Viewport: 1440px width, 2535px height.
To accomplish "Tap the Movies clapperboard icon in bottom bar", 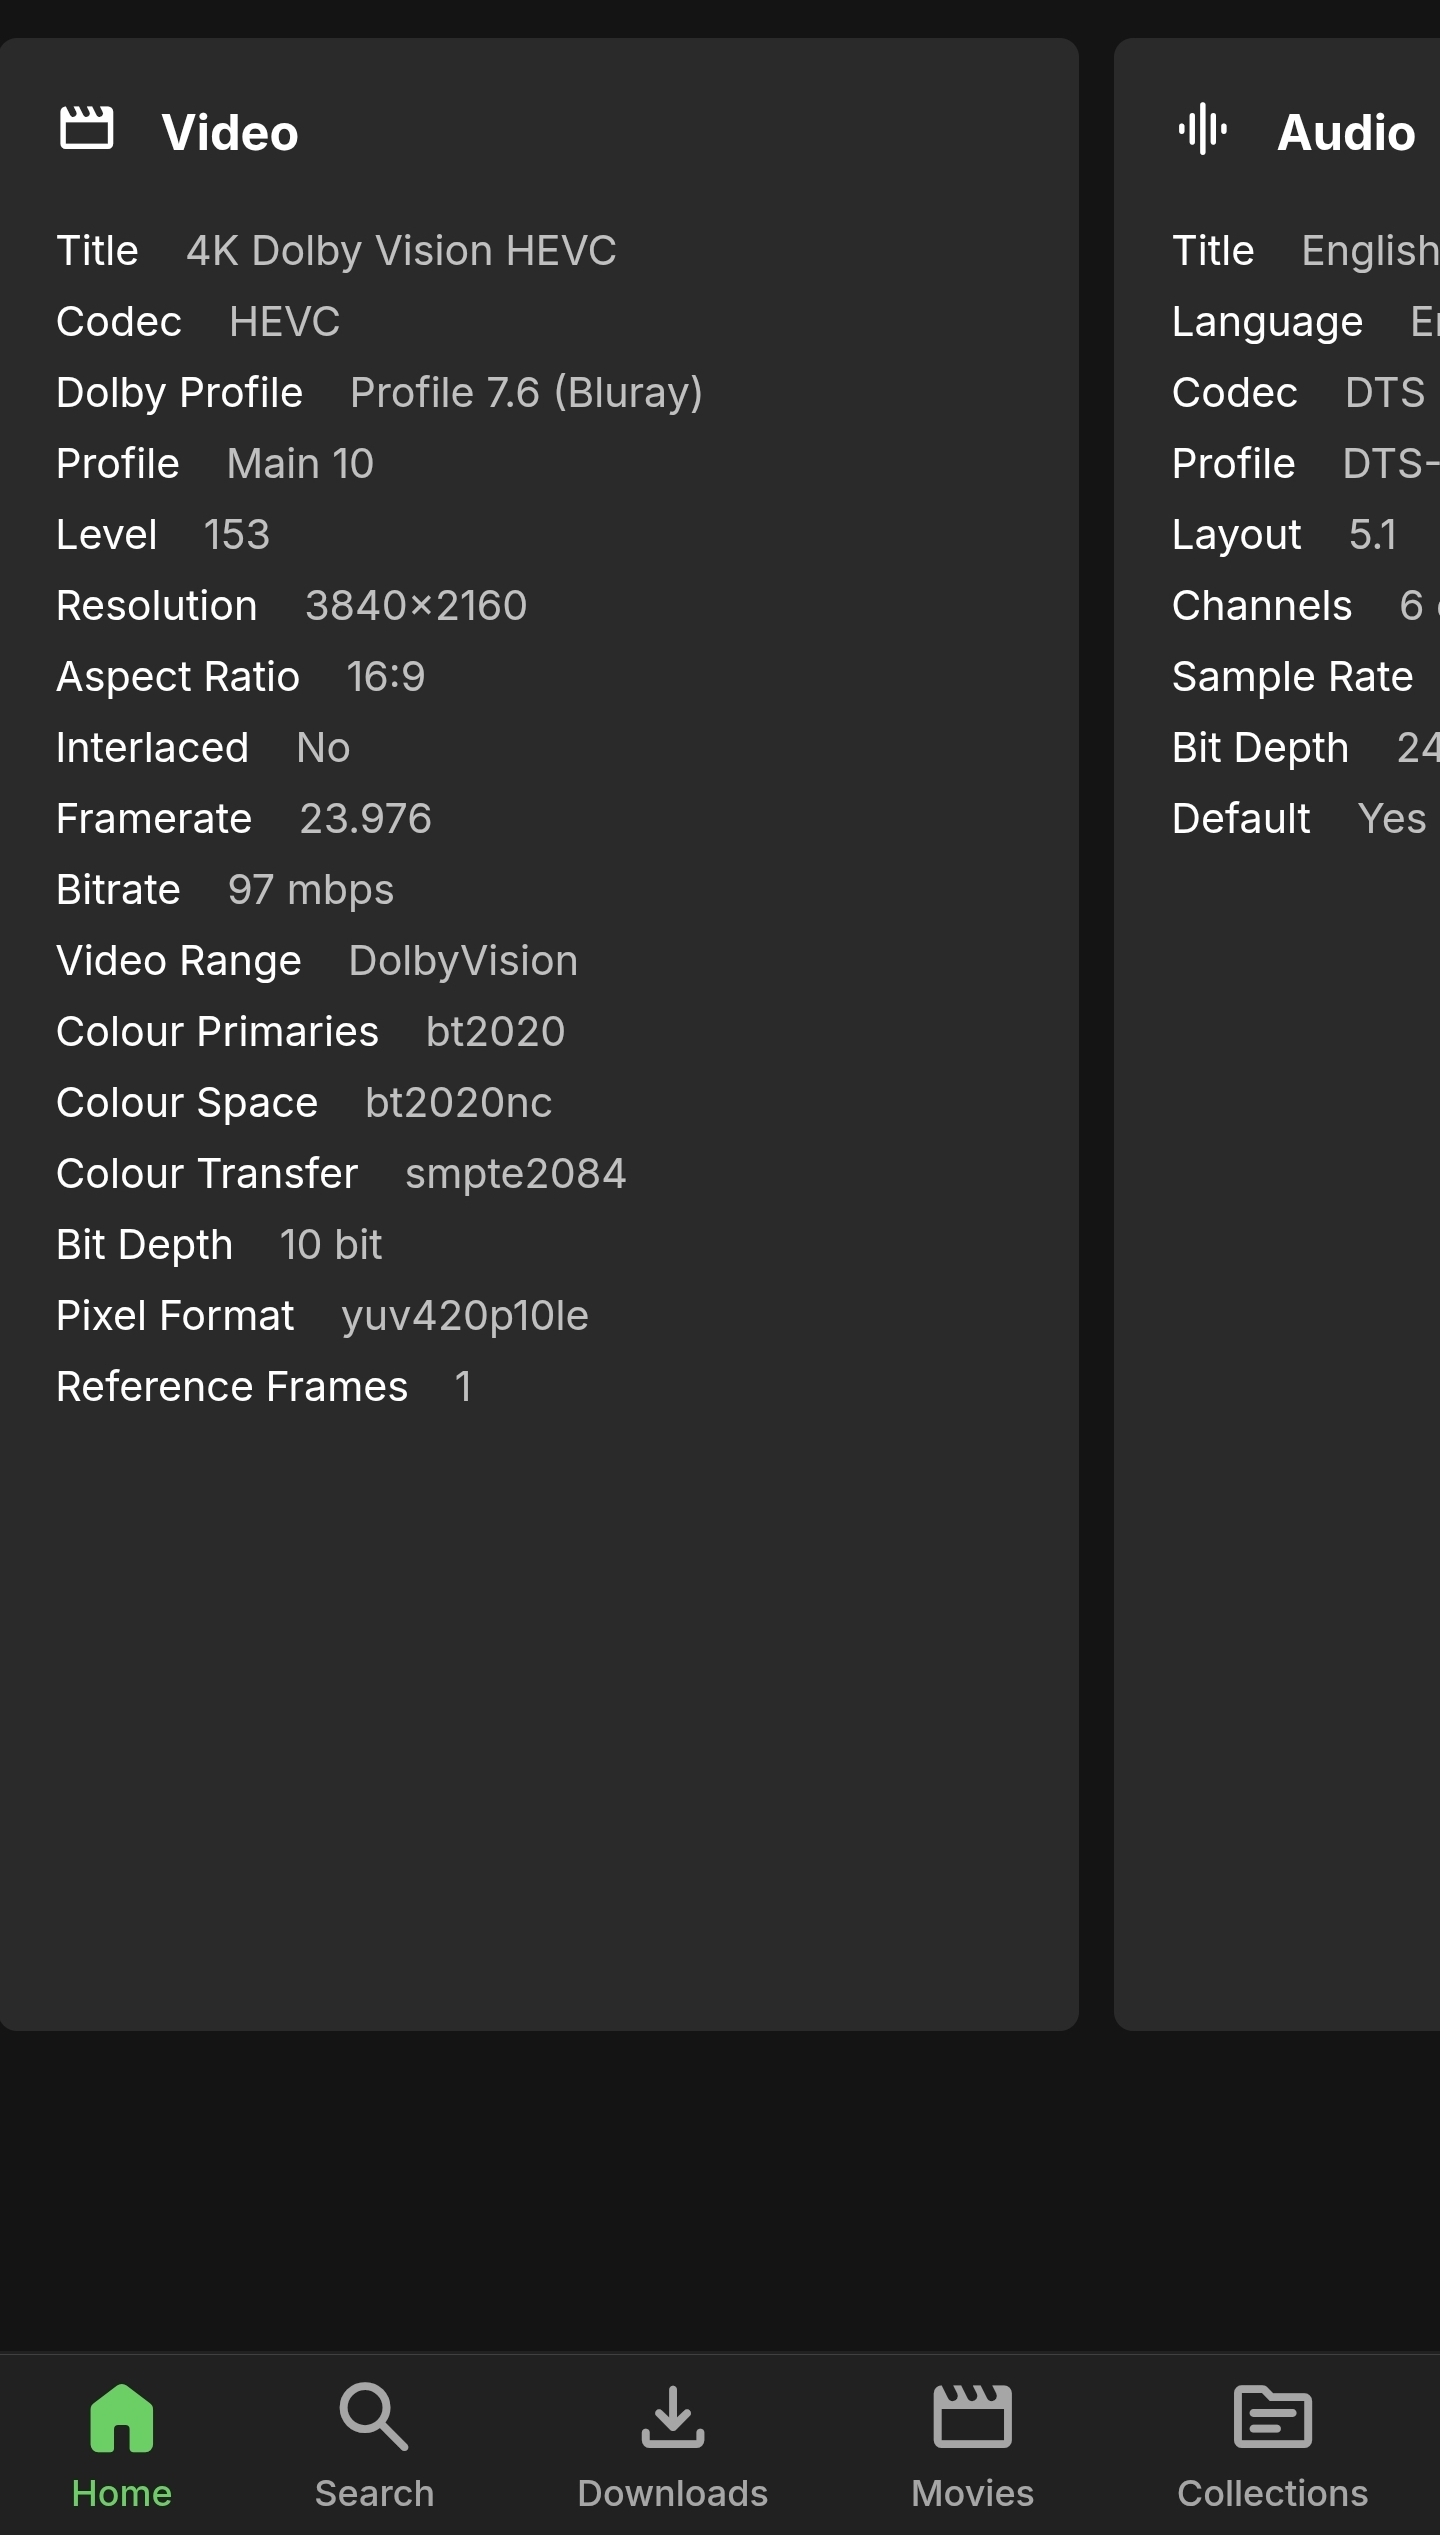I will point(972,2418).
